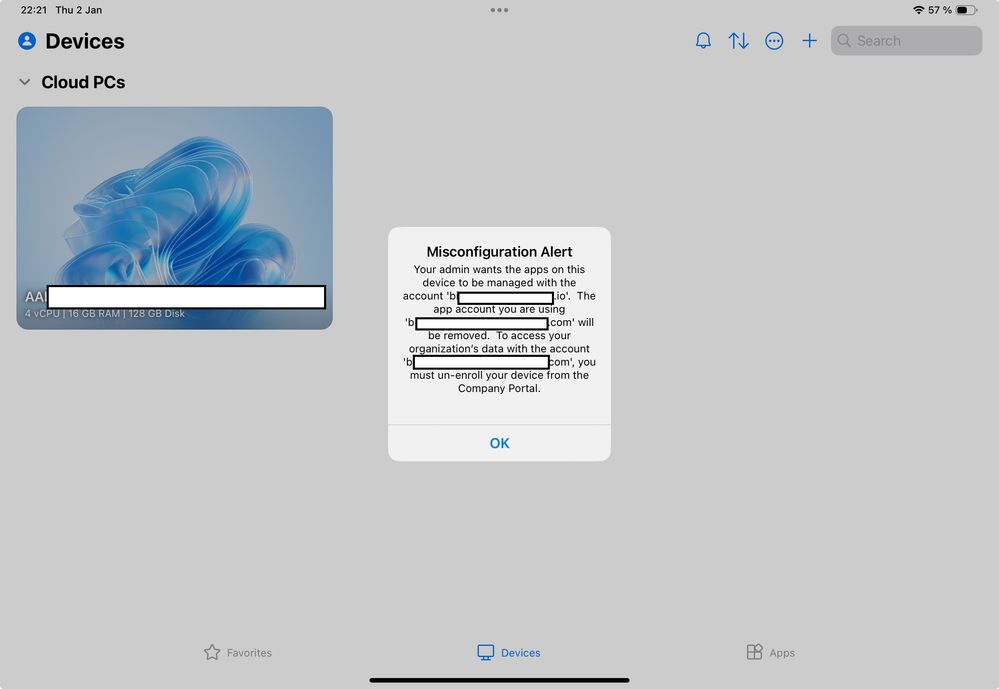The image size is (999, 689).
Task: Switch to the Favorites tab
Action: [x=238, y=653]
